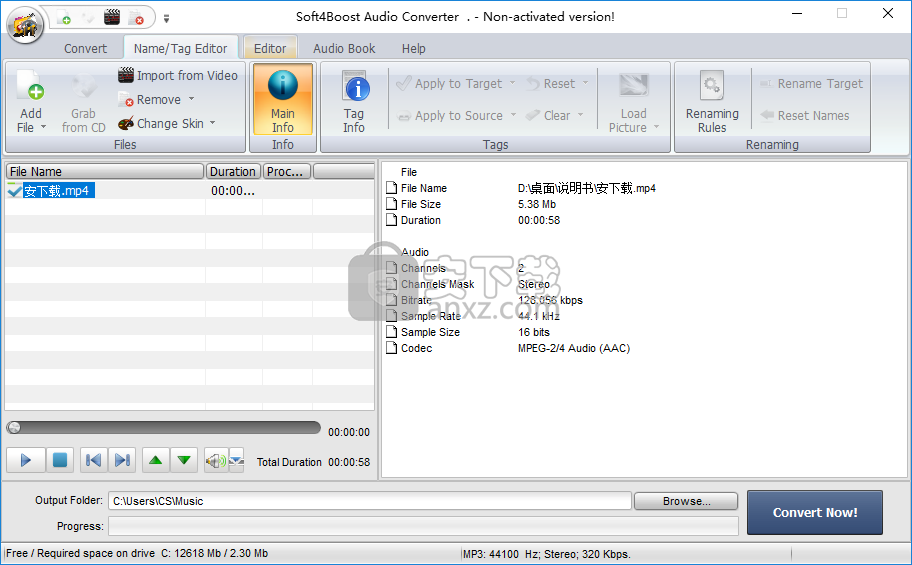Click the speaker volume icon

tap(216, 461)
